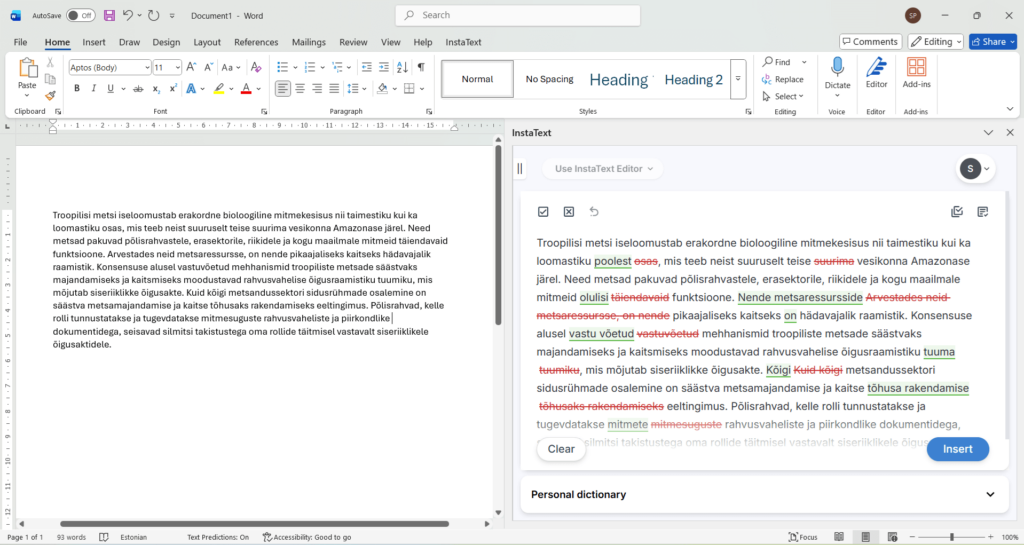
Task: Click the Clear button in InstaText
Action: pyautogui.click(x=561, y=449)
